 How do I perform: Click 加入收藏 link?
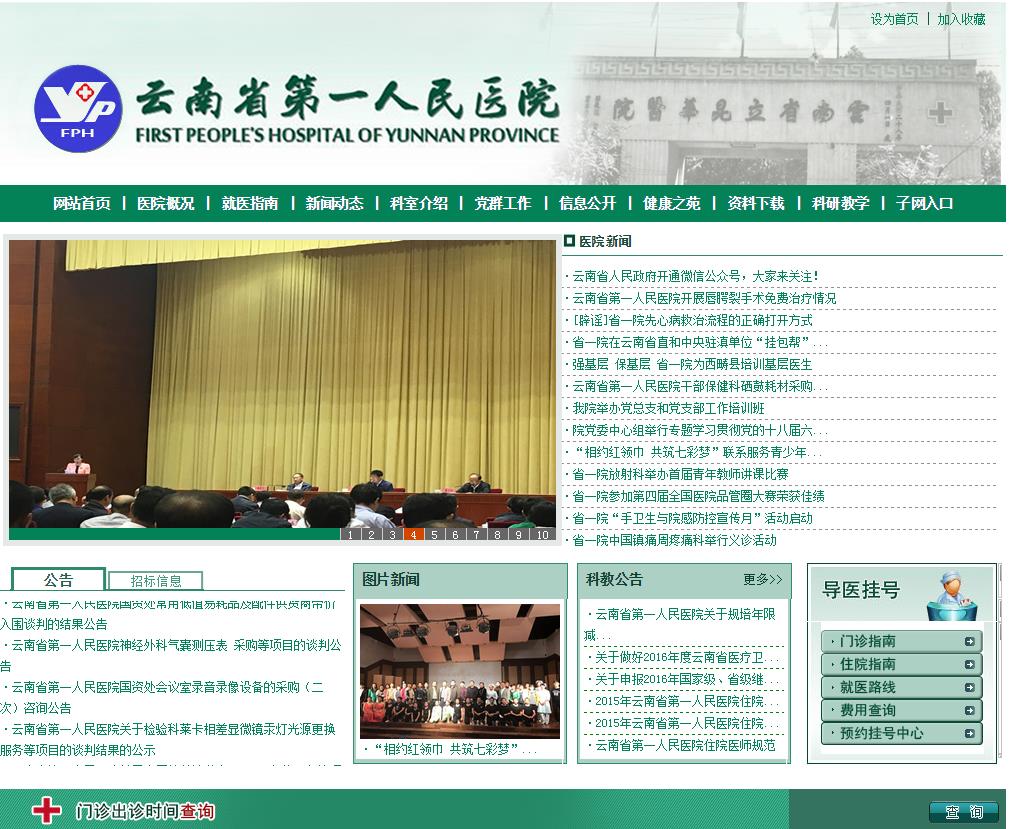tap(961, 19)
